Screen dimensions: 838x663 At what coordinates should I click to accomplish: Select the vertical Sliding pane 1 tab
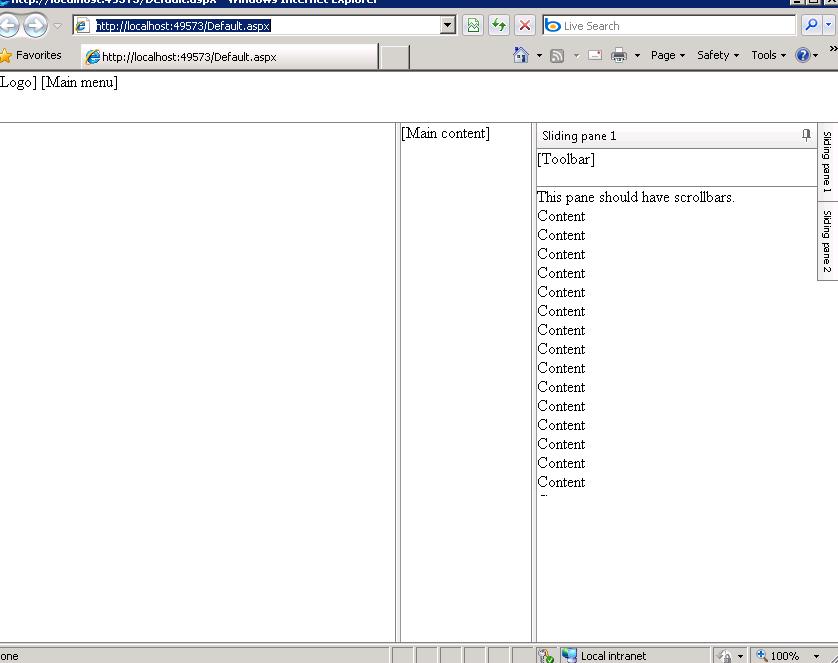[x=827, y=161]
